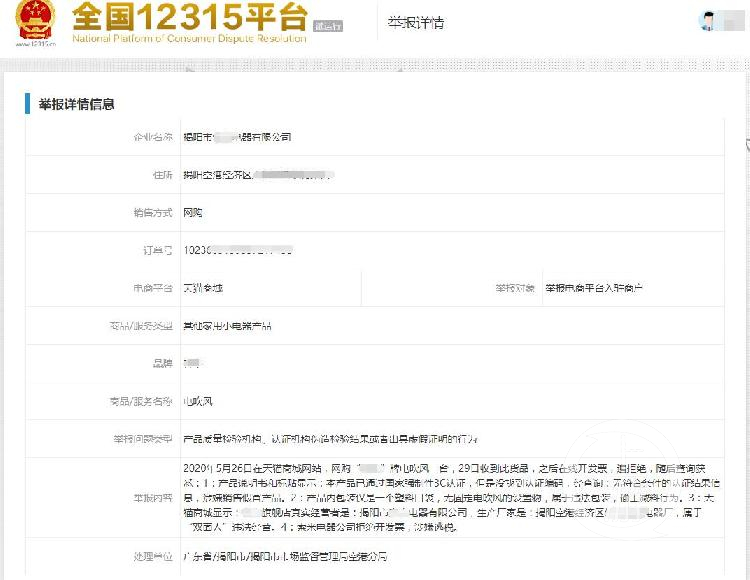The width and height of the screenshot is (750, 580).
Task: Click the 举报详情信息 section heading
Action: [x=76, y=104]
